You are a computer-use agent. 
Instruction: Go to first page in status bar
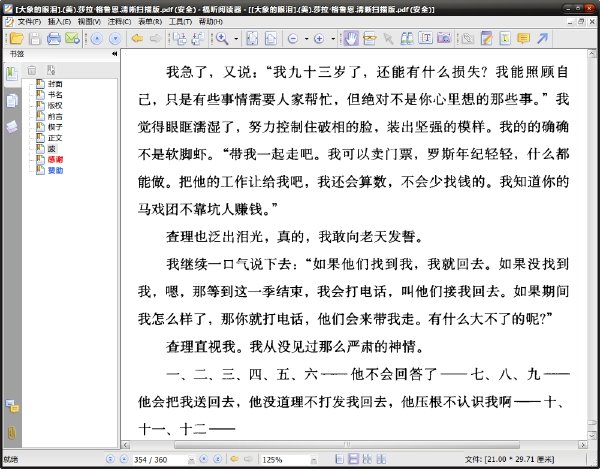[x=110, y=459]
